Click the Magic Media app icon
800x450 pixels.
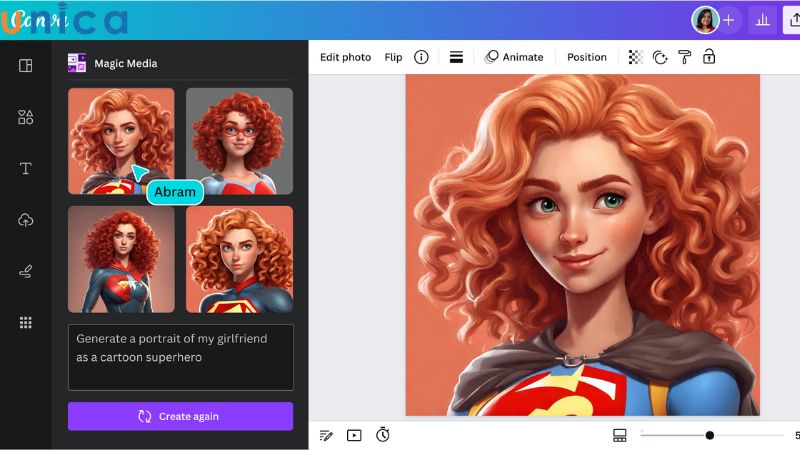(x=77, y=63)
